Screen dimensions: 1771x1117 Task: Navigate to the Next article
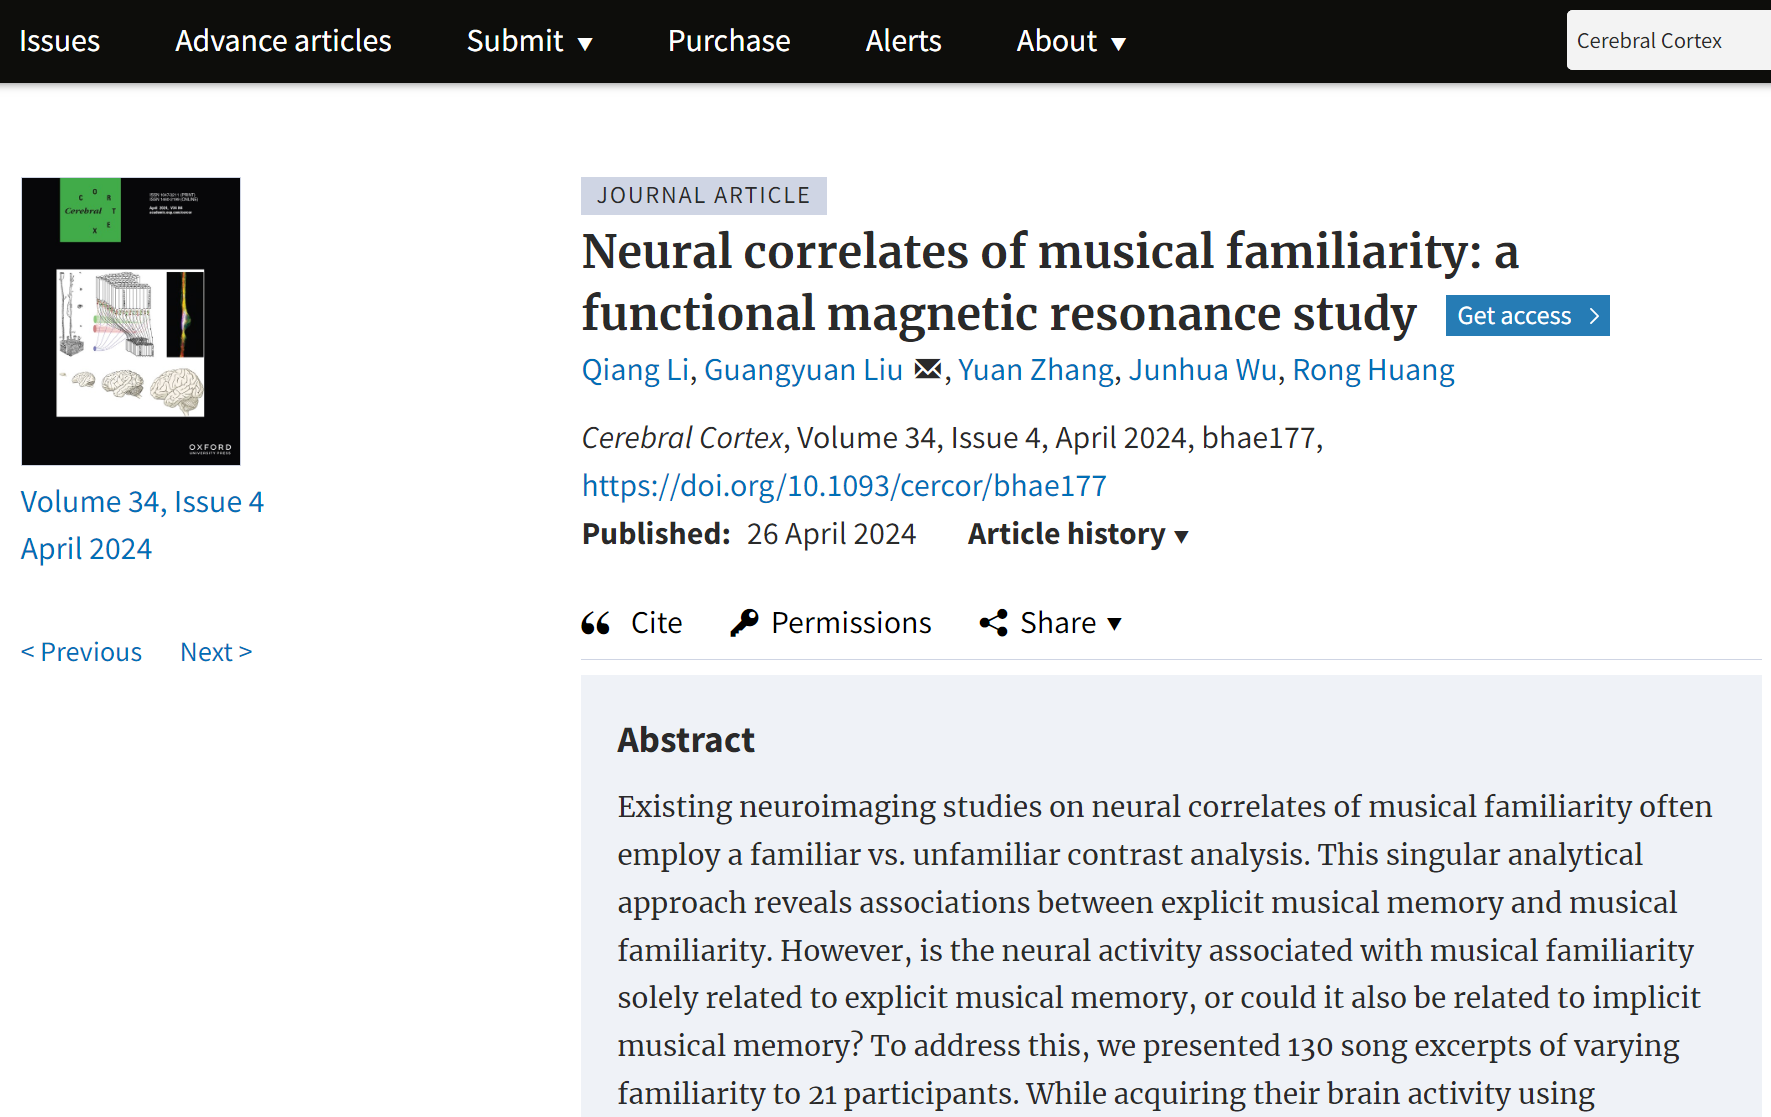click(216, 652)
